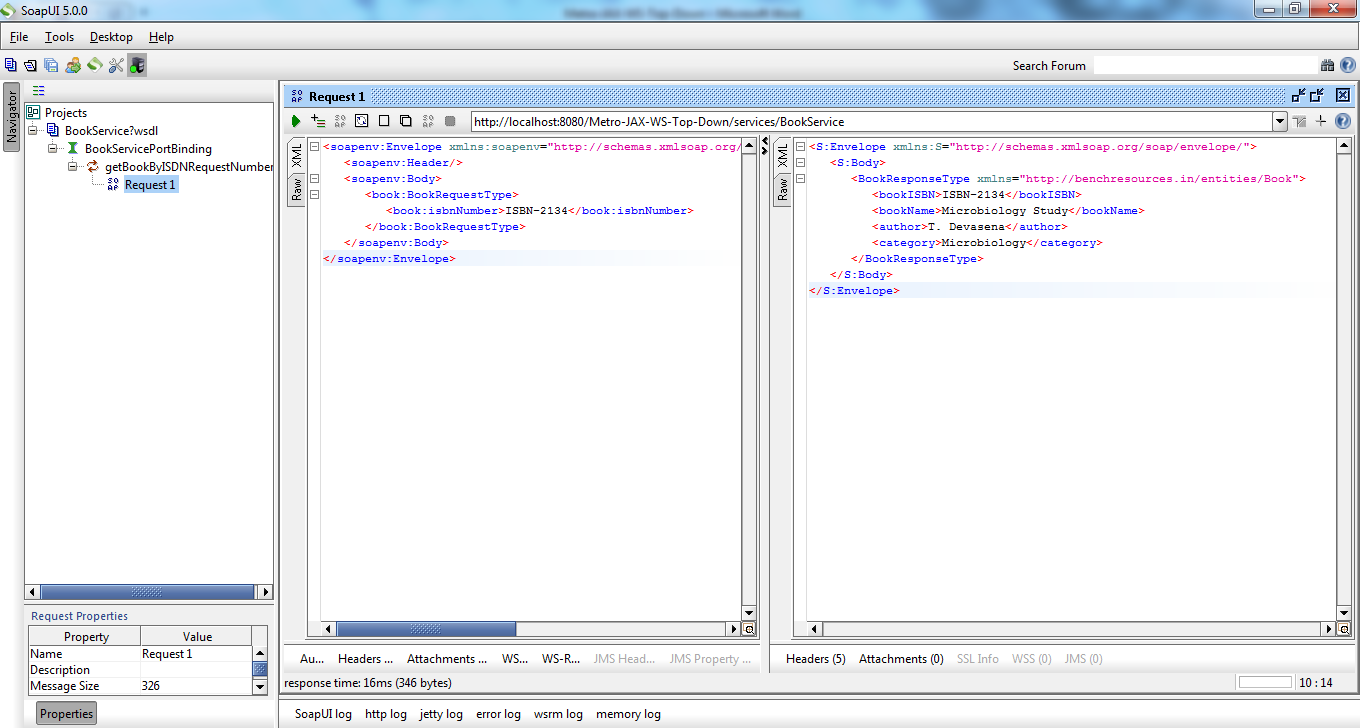Switch the request editor to Raw view

pyautogui.click(x=297, y=188)
